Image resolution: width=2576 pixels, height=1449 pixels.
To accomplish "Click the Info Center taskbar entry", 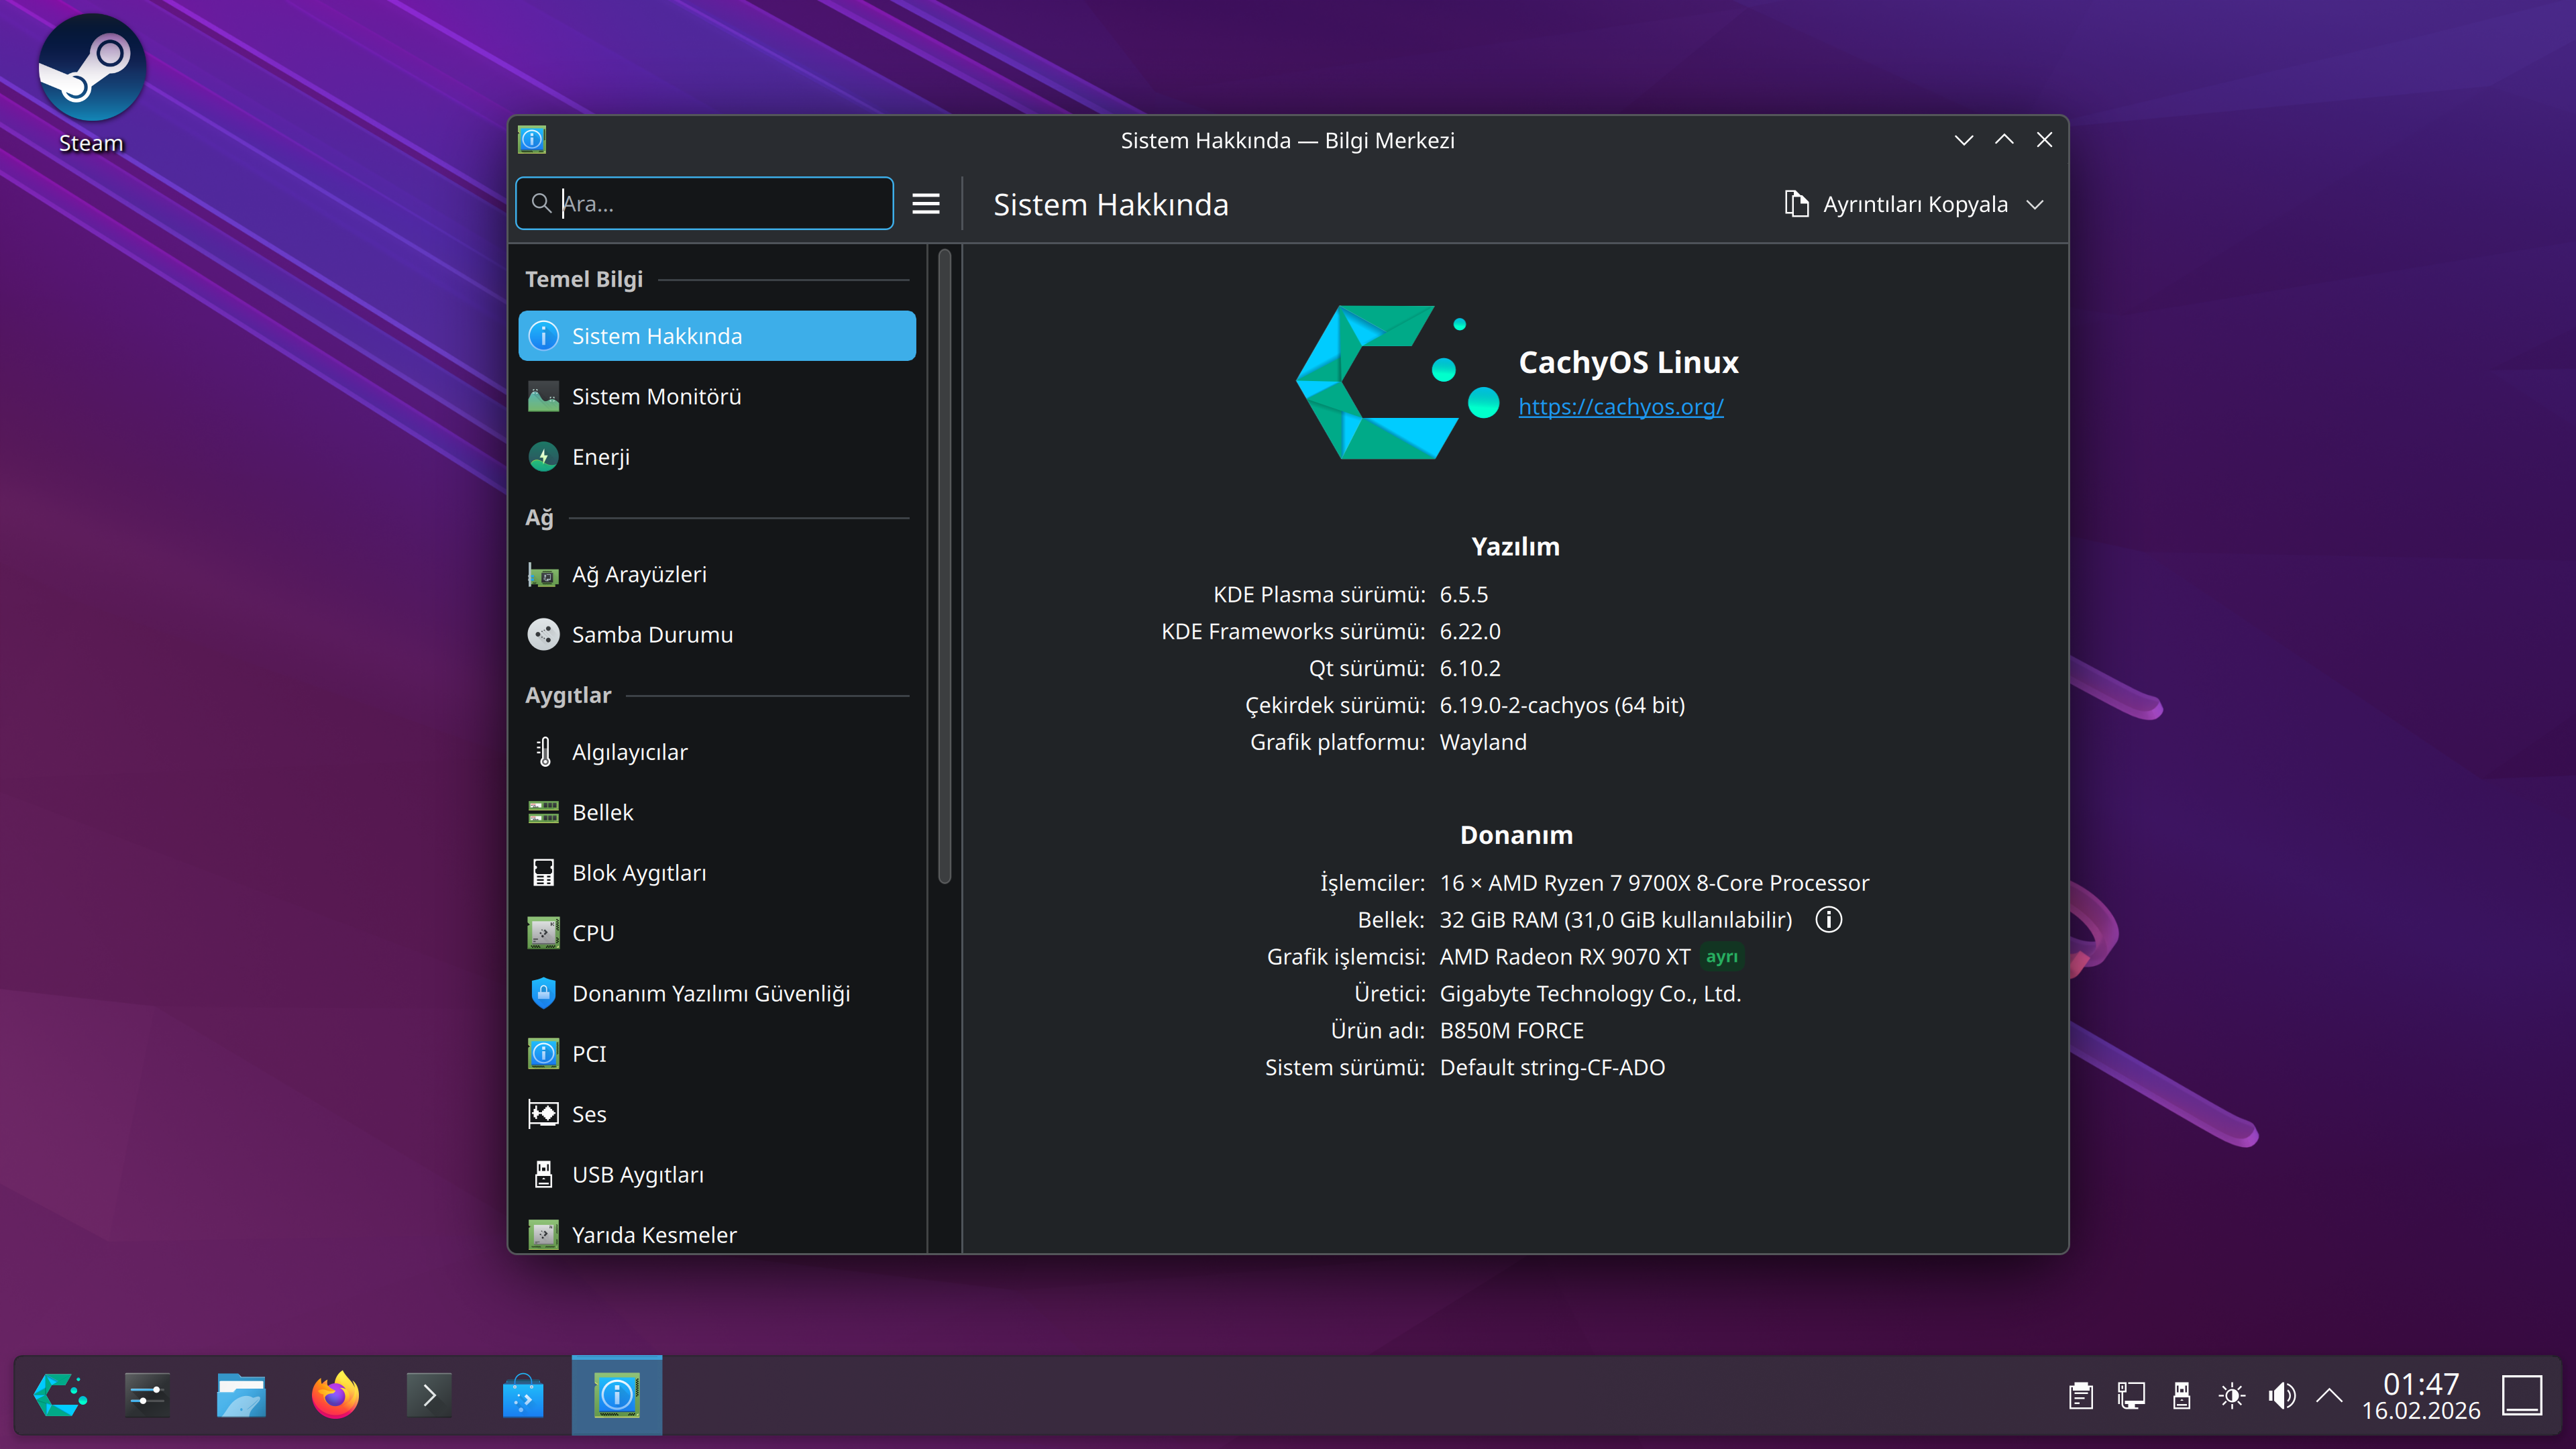I will pos(617,1395).
